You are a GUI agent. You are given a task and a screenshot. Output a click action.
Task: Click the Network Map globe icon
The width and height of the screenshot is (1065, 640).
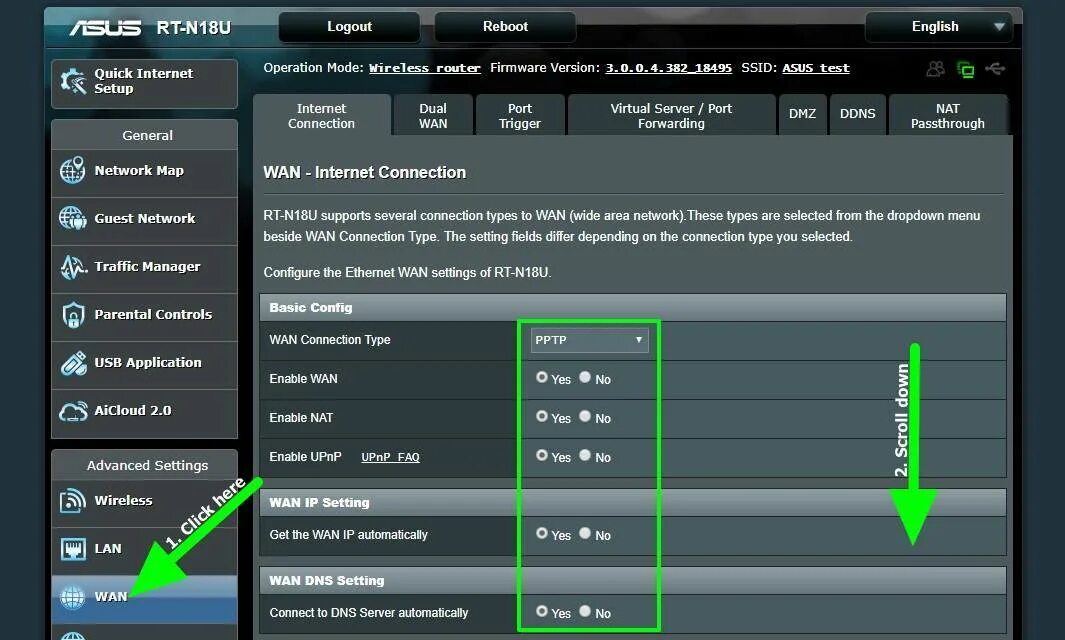point(73,171)
